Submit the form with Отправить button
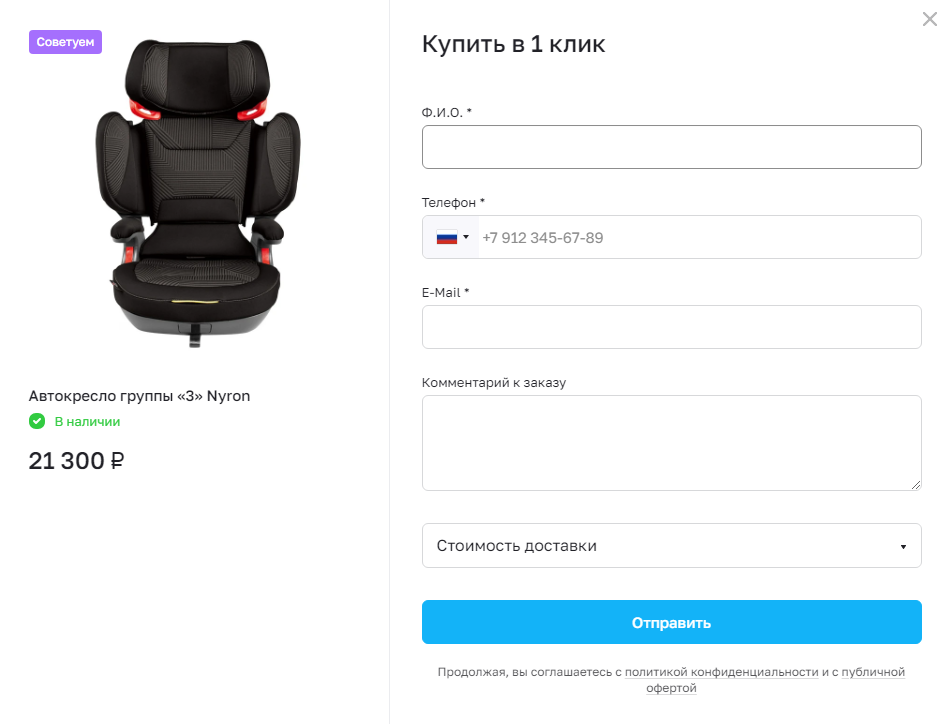Image resolution: width=950 pixels, height=724 pixels. (671, 622)
